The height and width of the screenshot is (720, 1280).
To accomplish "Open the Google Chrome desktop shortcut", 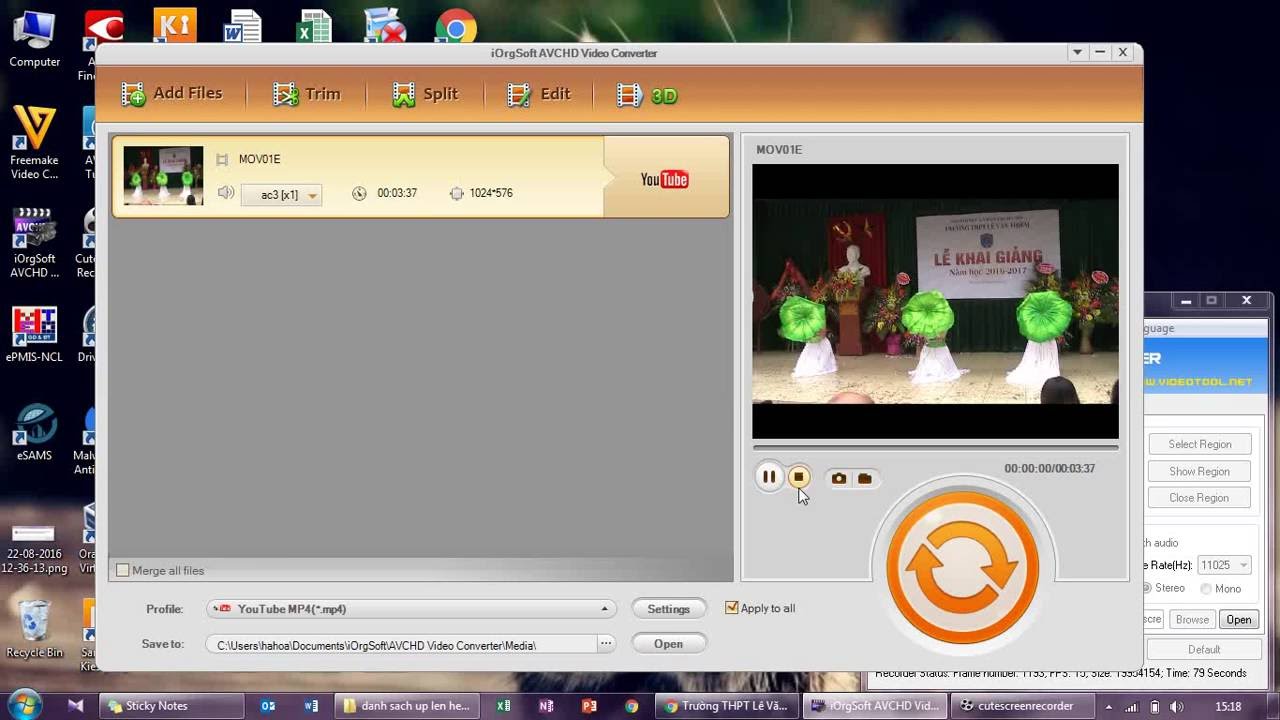I will tap(455, 27).
